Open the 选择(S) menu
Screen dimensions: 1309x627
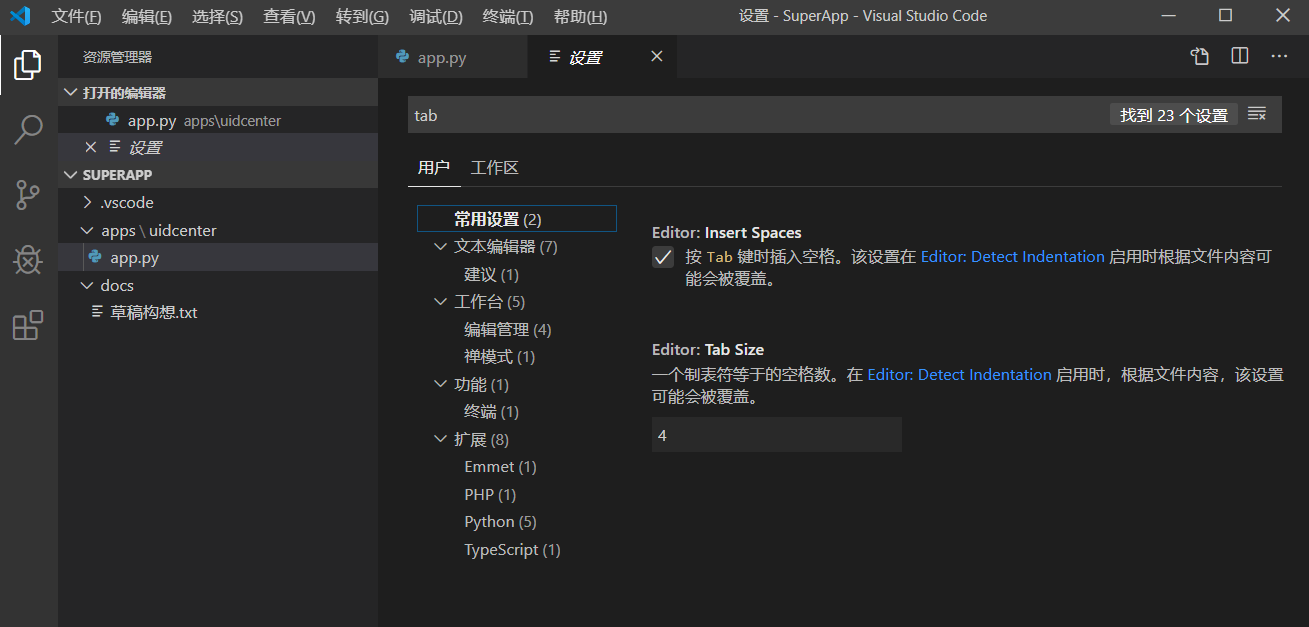coord(217,17)
